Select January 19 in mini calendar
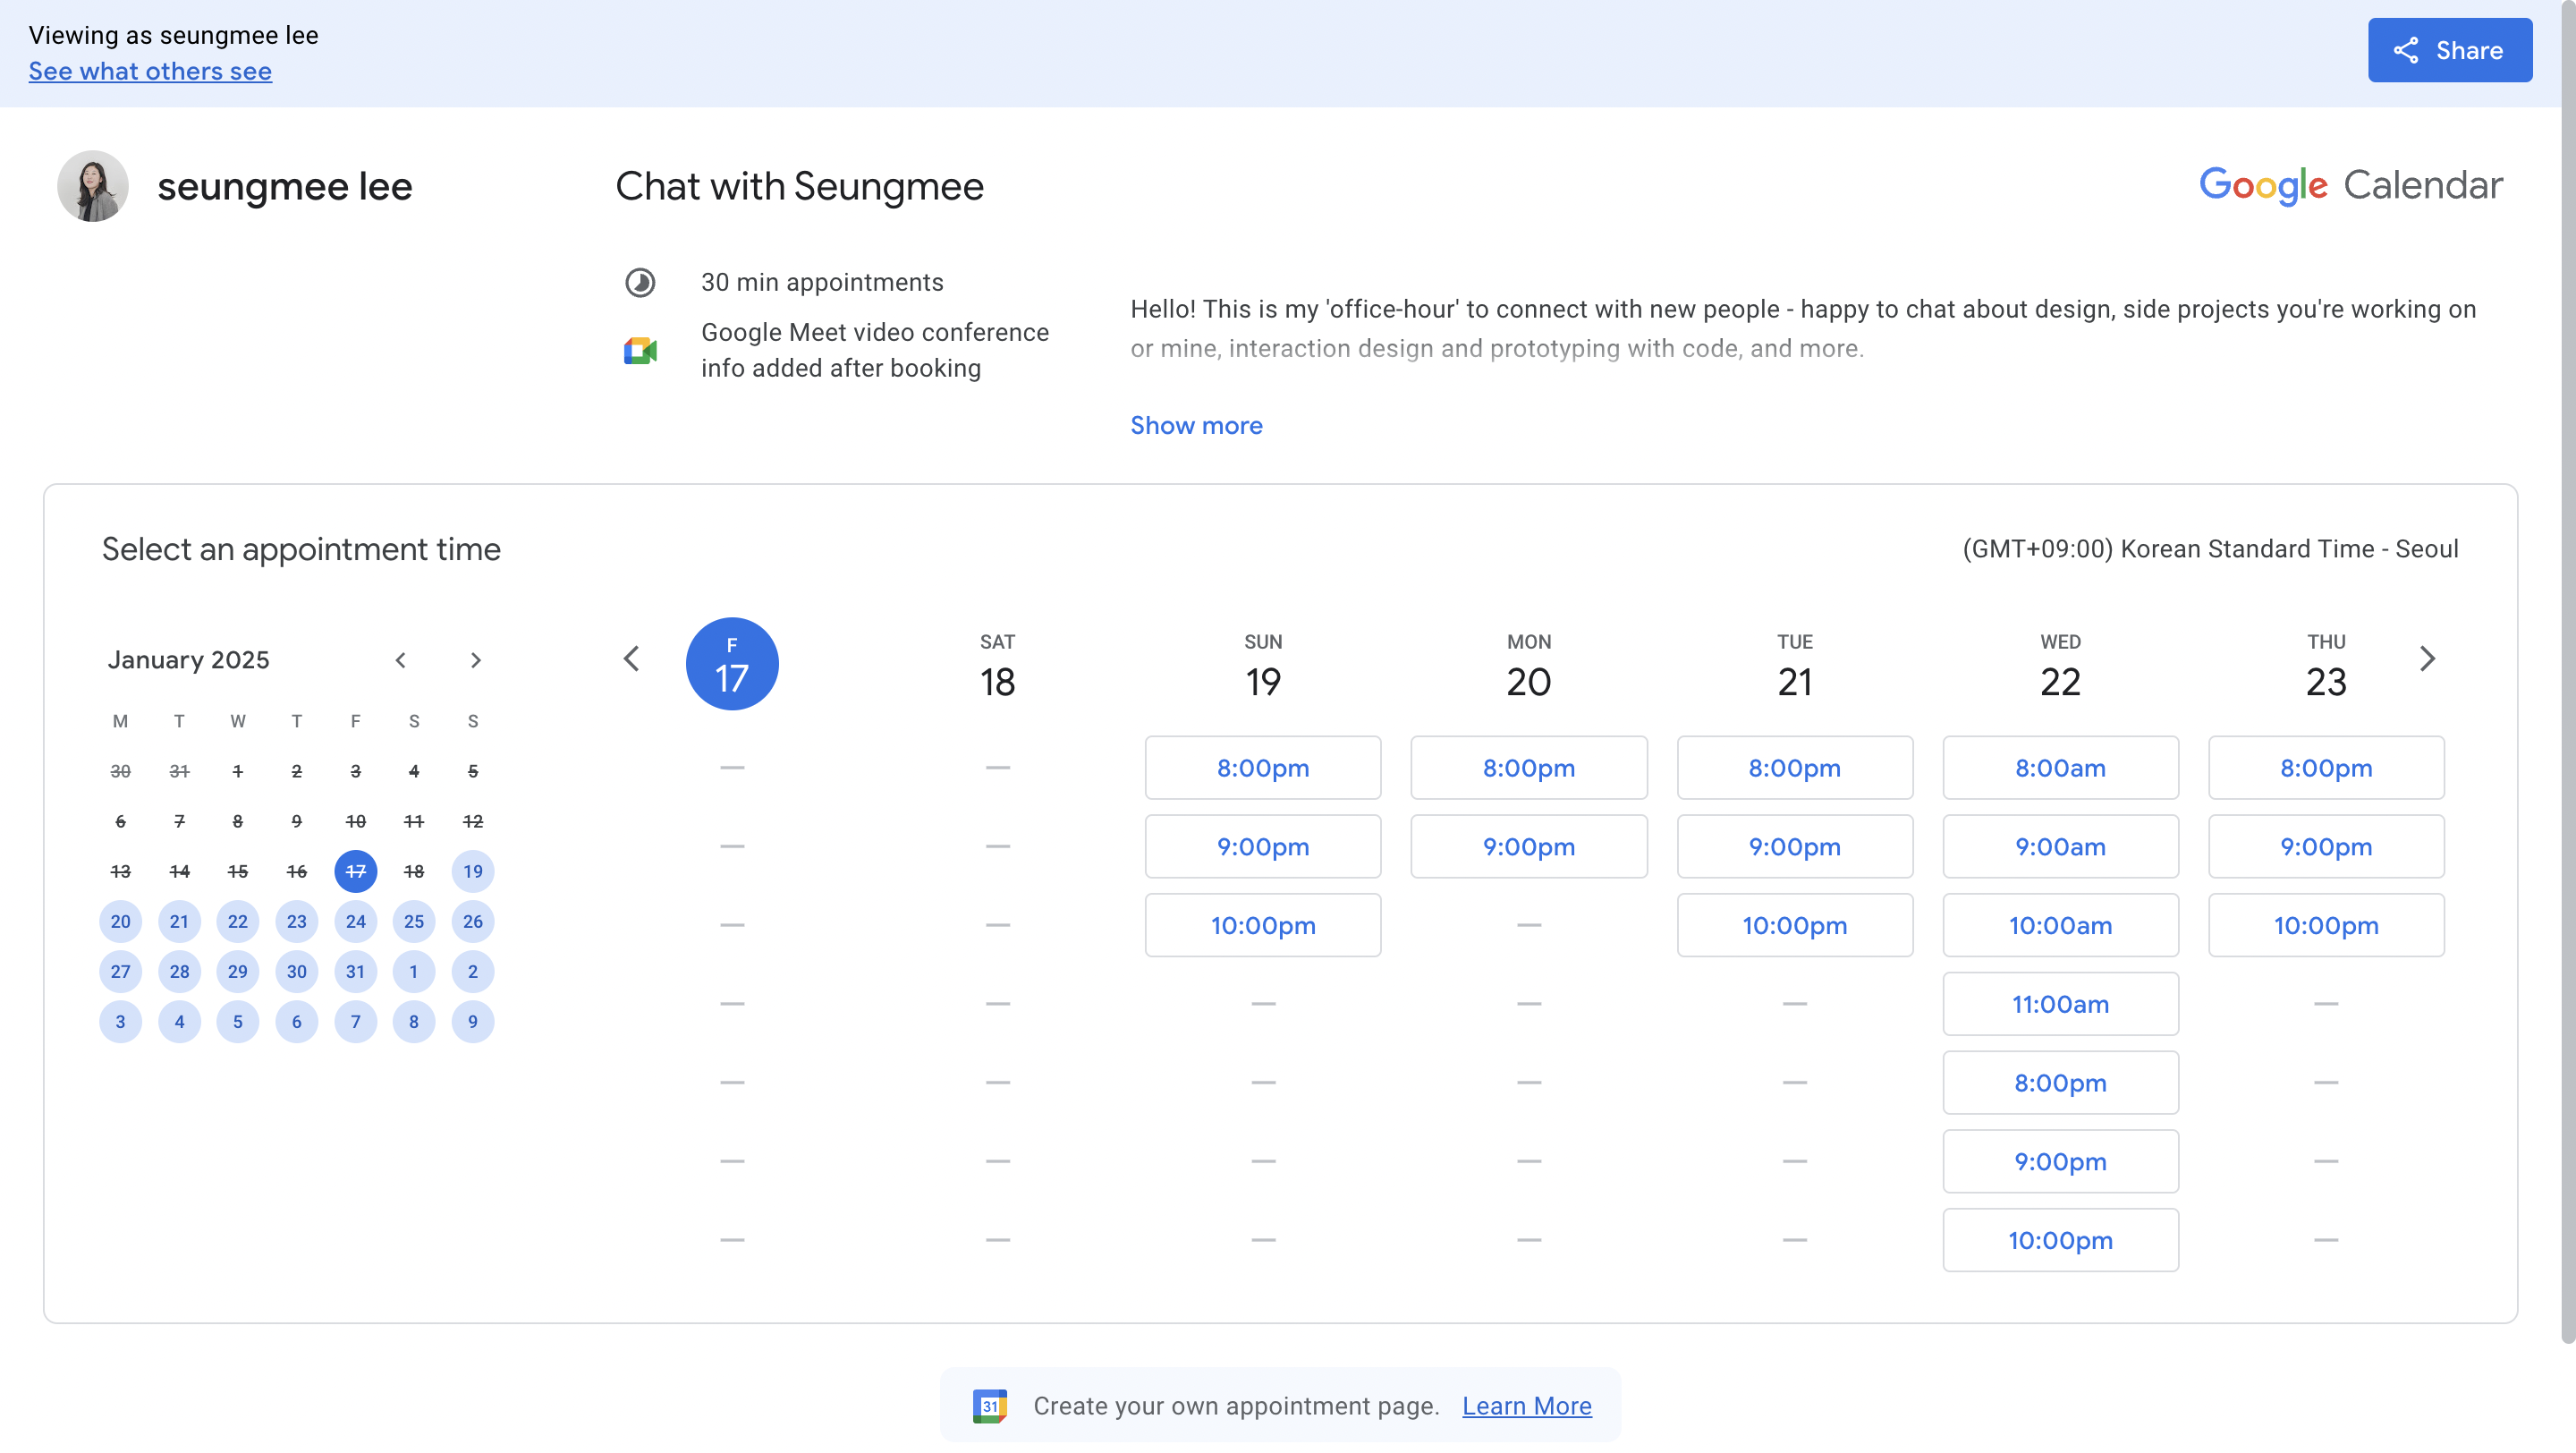The height and width of the screenshot is (1453, 2576). pyautogui.click(x=473, y=871)
